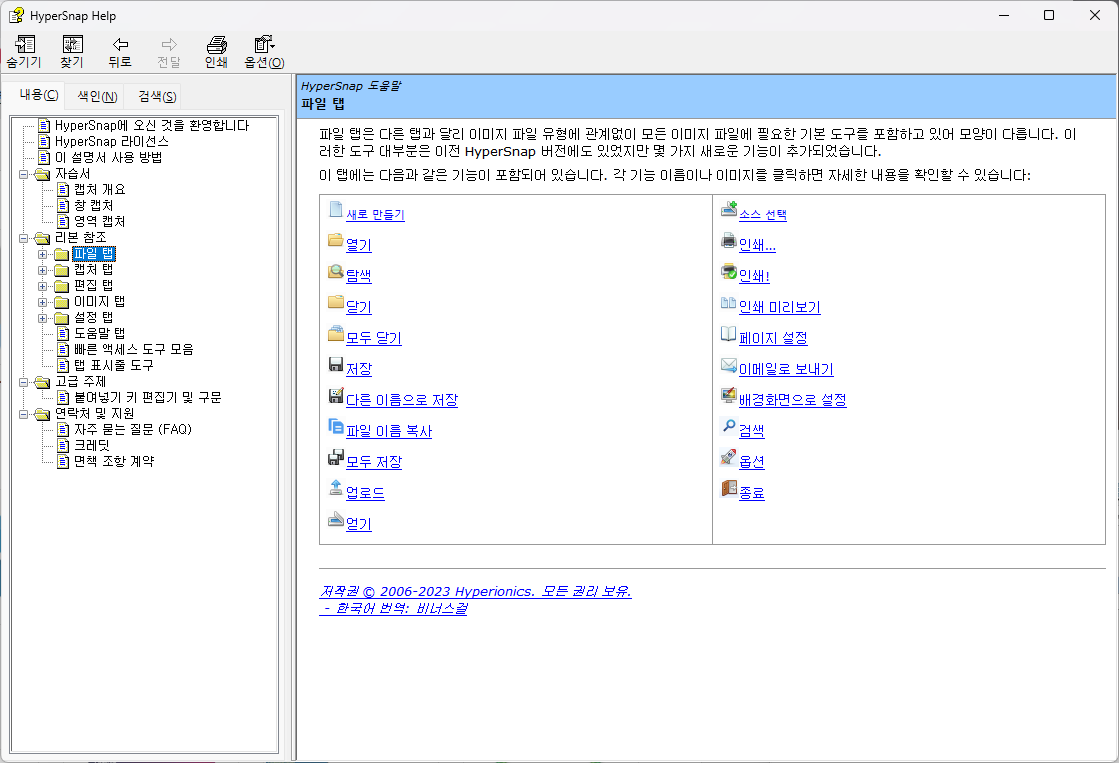Open the 옵션(O) toolbar icon

click(264, 45)
